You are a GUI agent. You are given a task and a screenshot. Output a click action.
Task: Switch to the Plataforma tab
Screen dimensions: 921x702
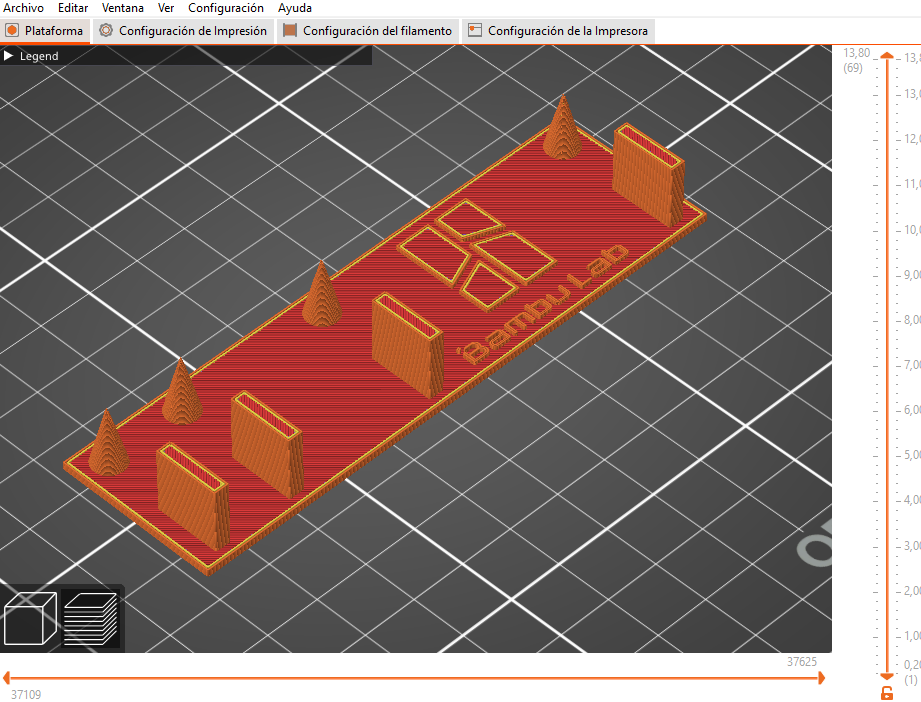point(45,31)
